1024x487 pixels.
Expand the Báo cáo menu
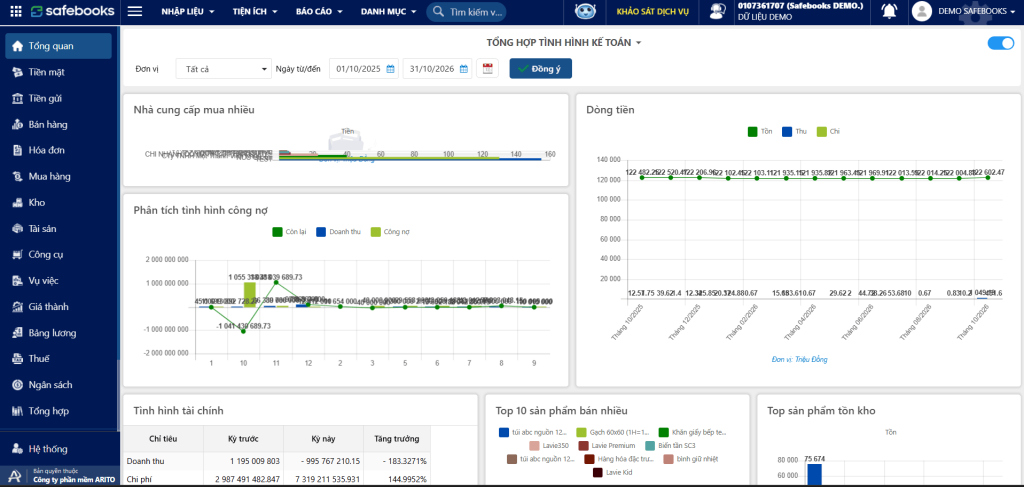click(319, 12)
